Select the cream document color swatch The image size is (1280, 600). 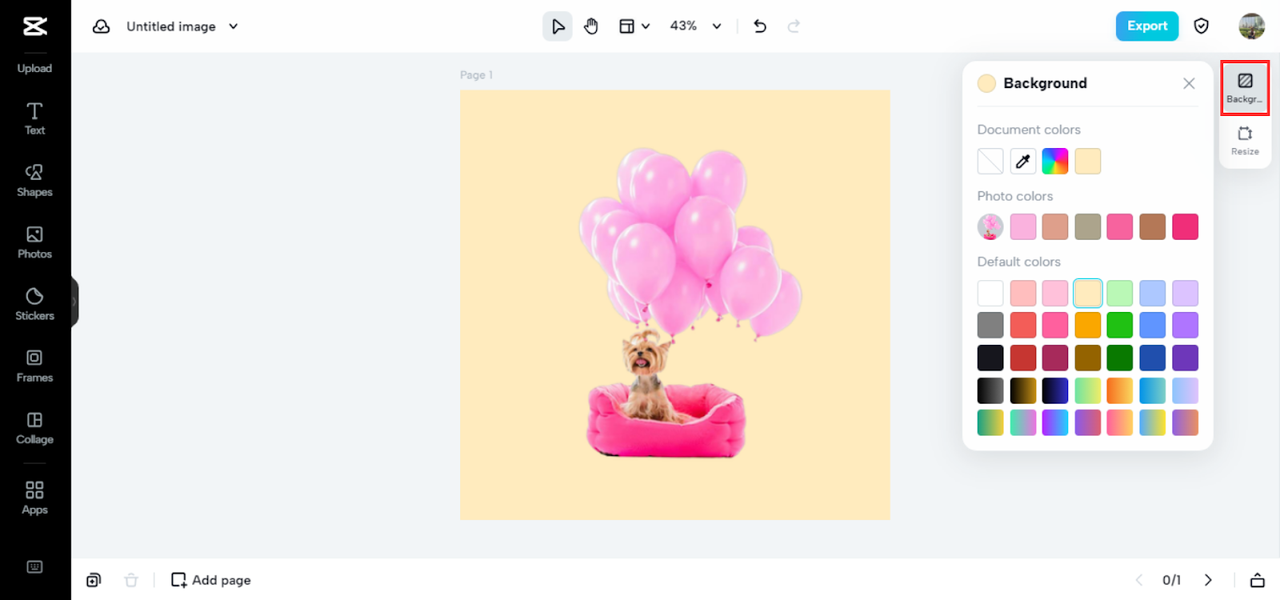click(1088, 161)
